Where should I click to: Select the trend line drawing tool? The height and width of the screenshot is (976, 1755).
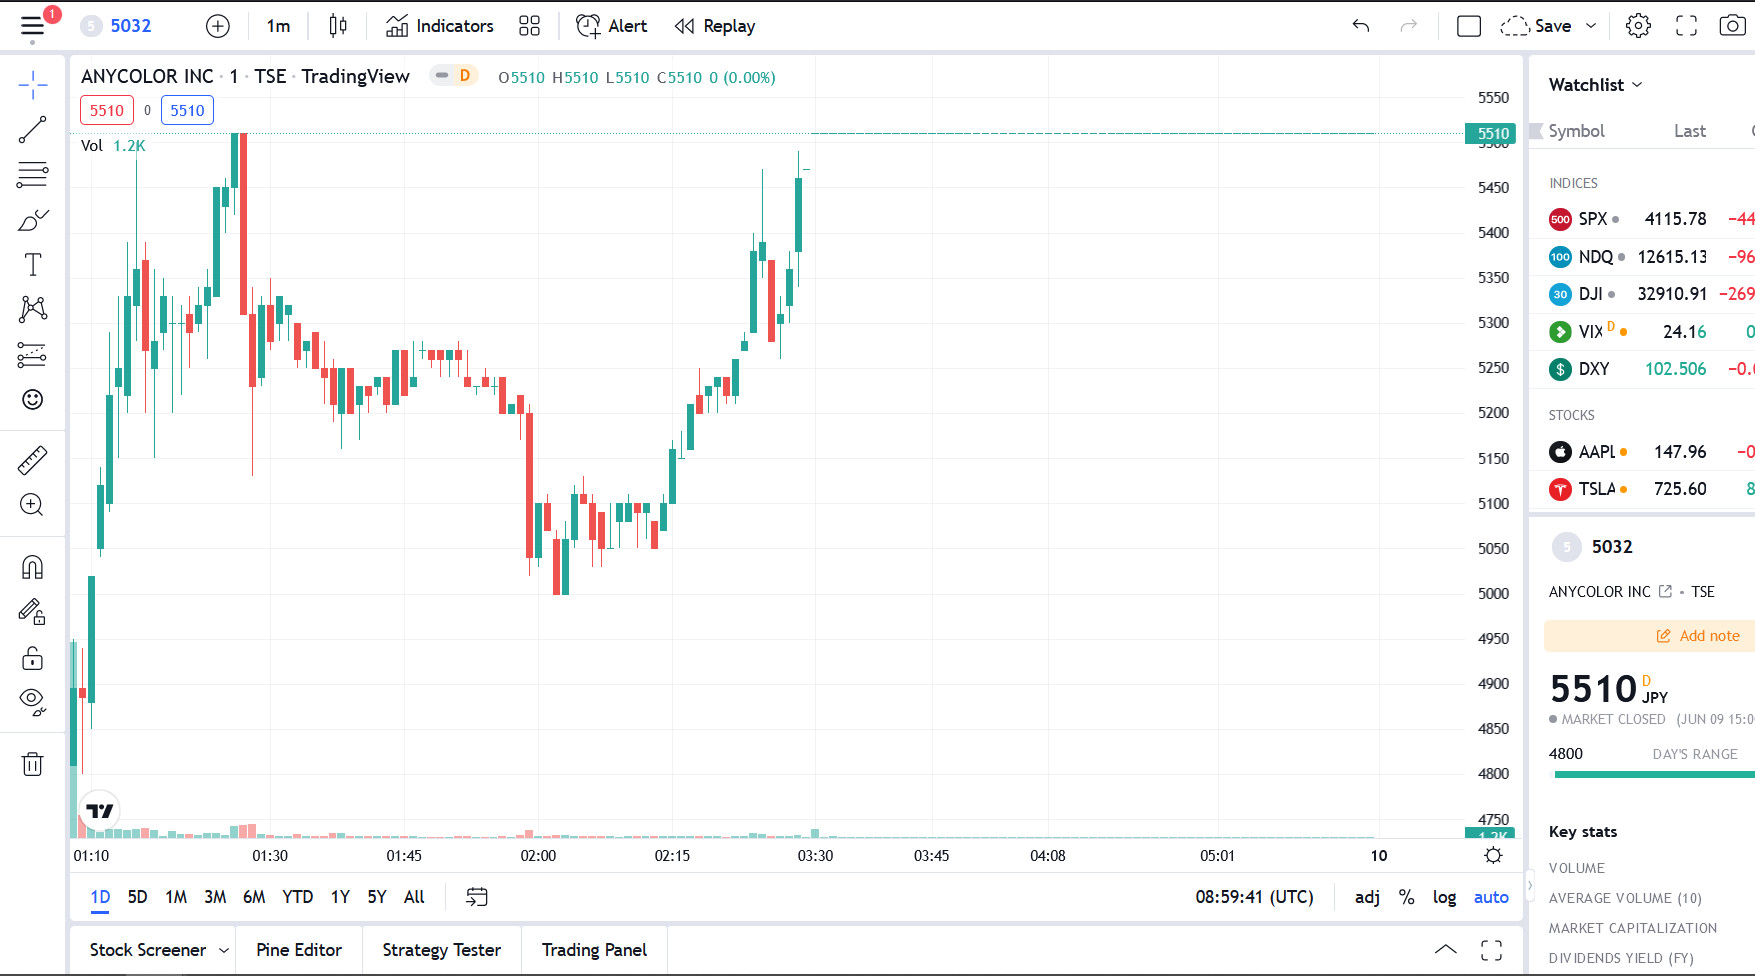tap(32, 130)
